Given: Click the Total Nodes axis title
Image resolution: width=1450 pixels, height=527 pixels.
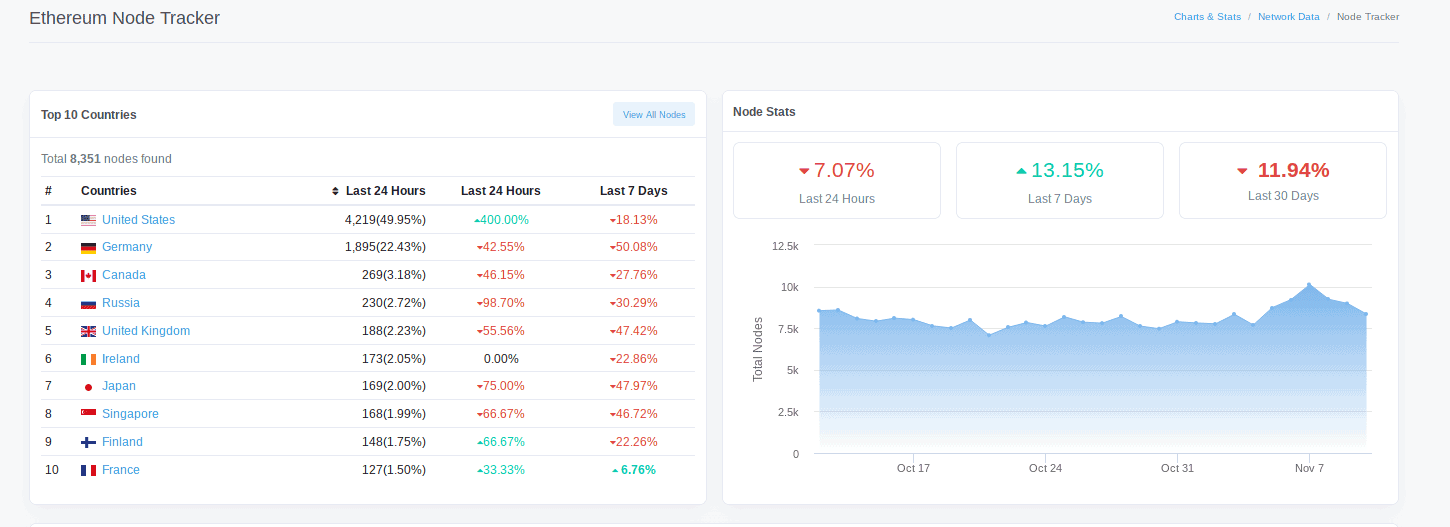Looking at the screenshot, I should [x=758, y=349].
